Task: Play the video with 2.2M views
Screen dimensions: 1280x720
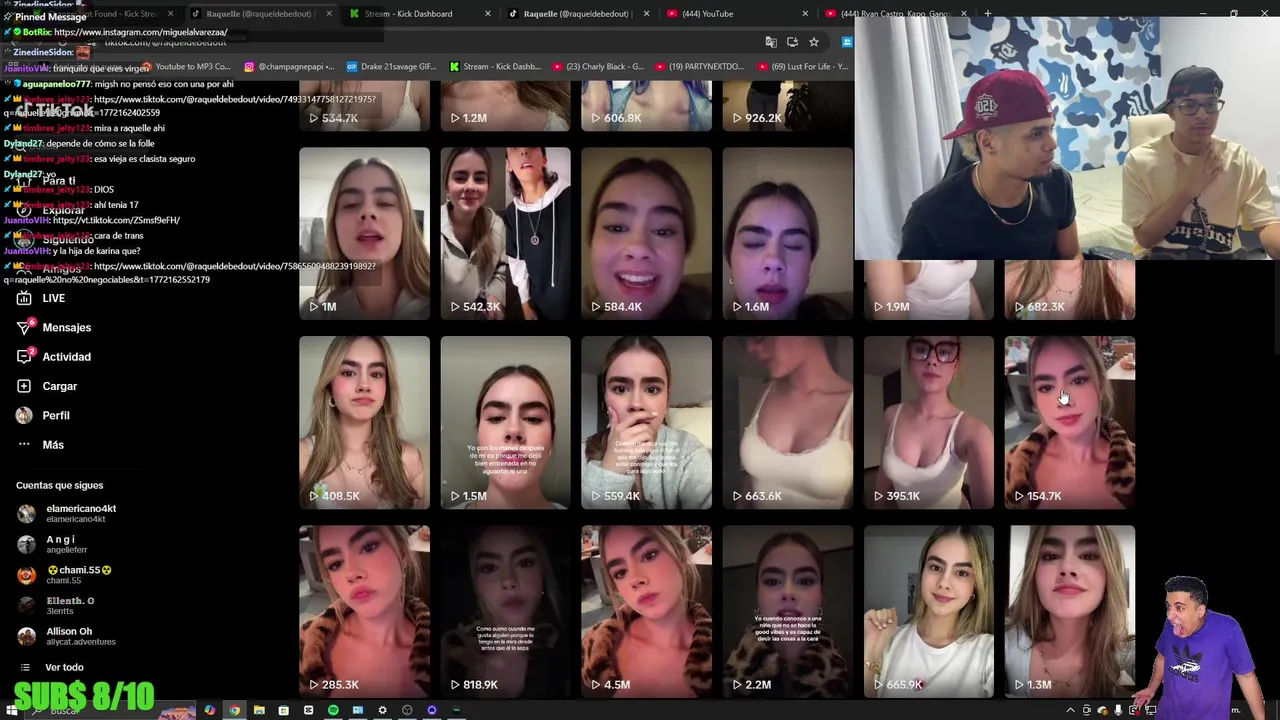Action: [787, 611]
